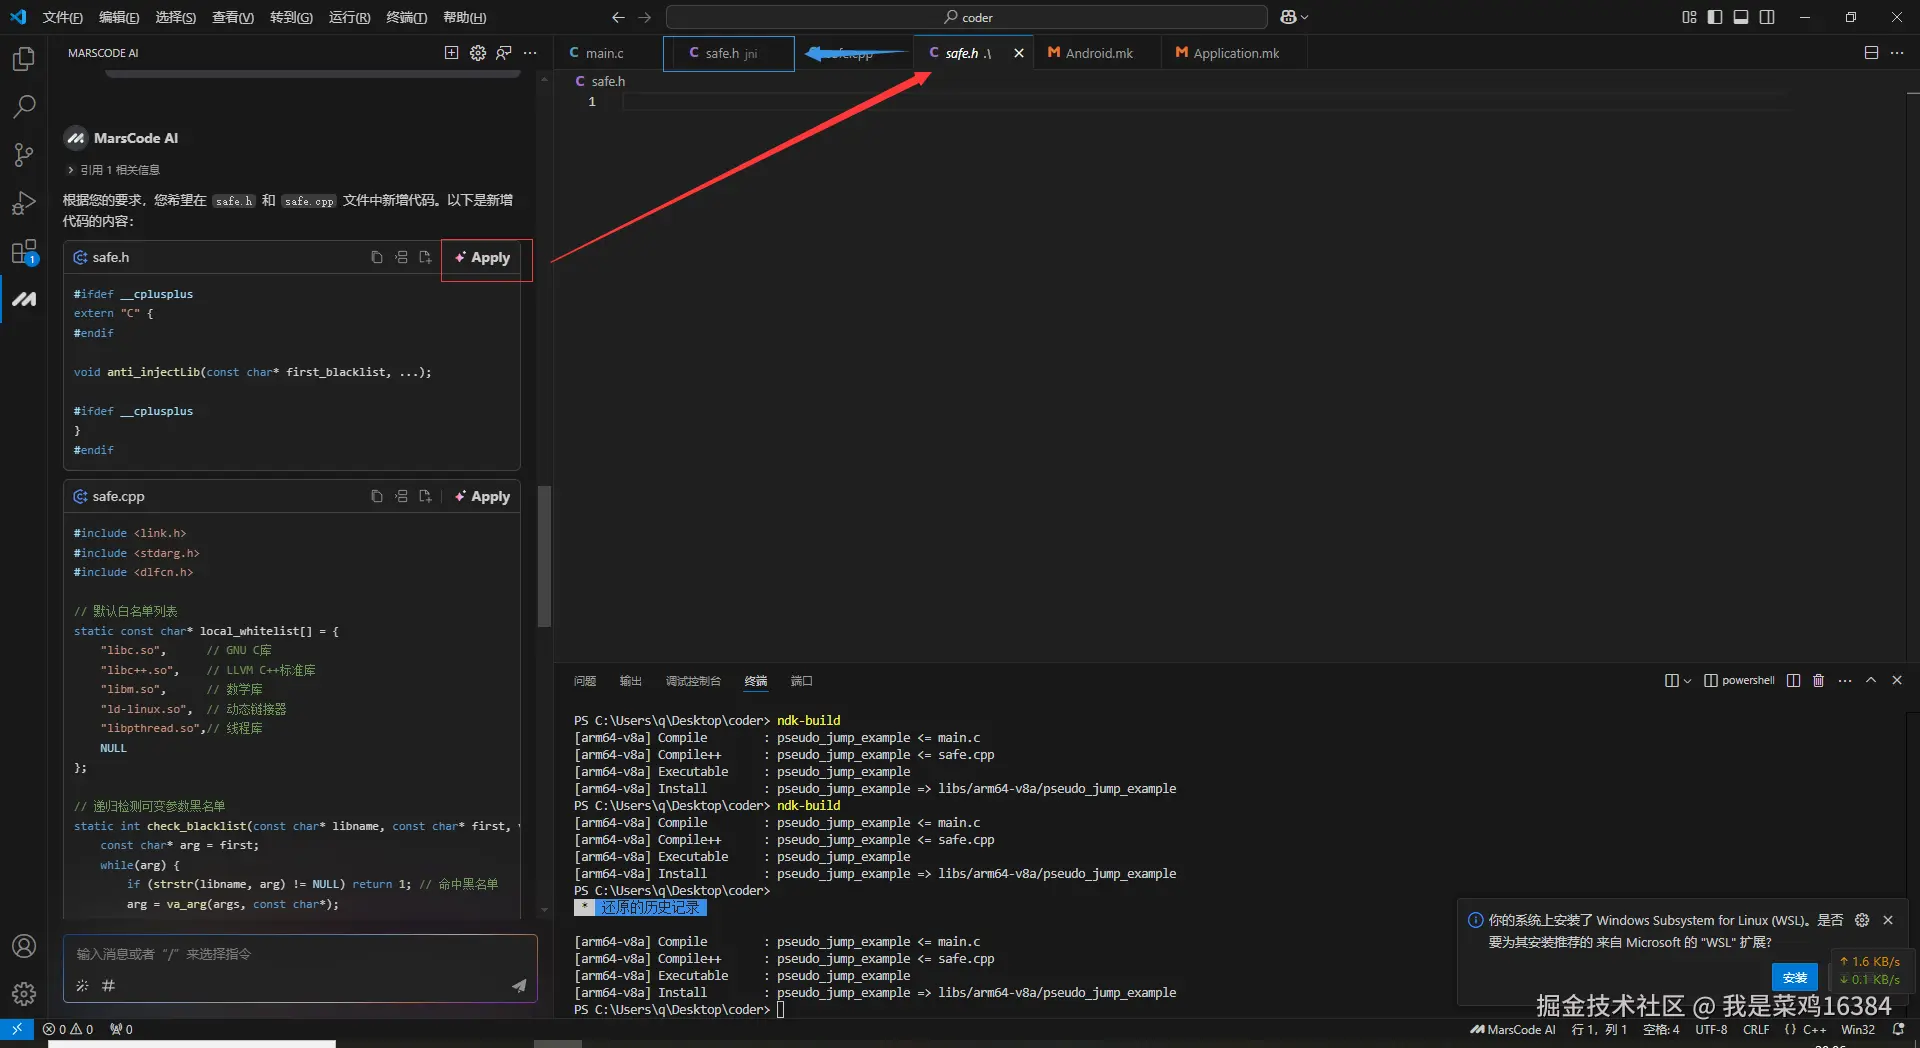Screen dimensions: 1920x1048
Task: Show the 问题 panel tab
Action: click(x=585, y=681)
